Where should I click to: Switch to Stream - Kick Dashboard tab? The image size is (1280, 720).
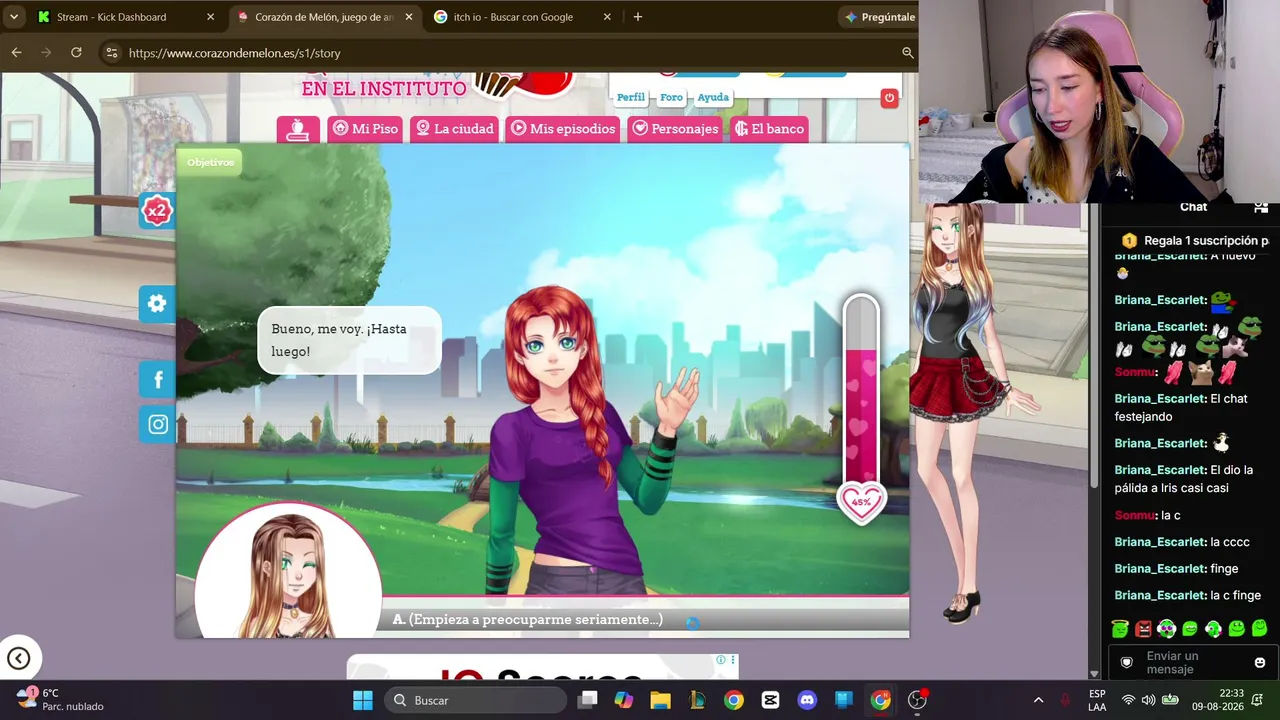point(125,17)
